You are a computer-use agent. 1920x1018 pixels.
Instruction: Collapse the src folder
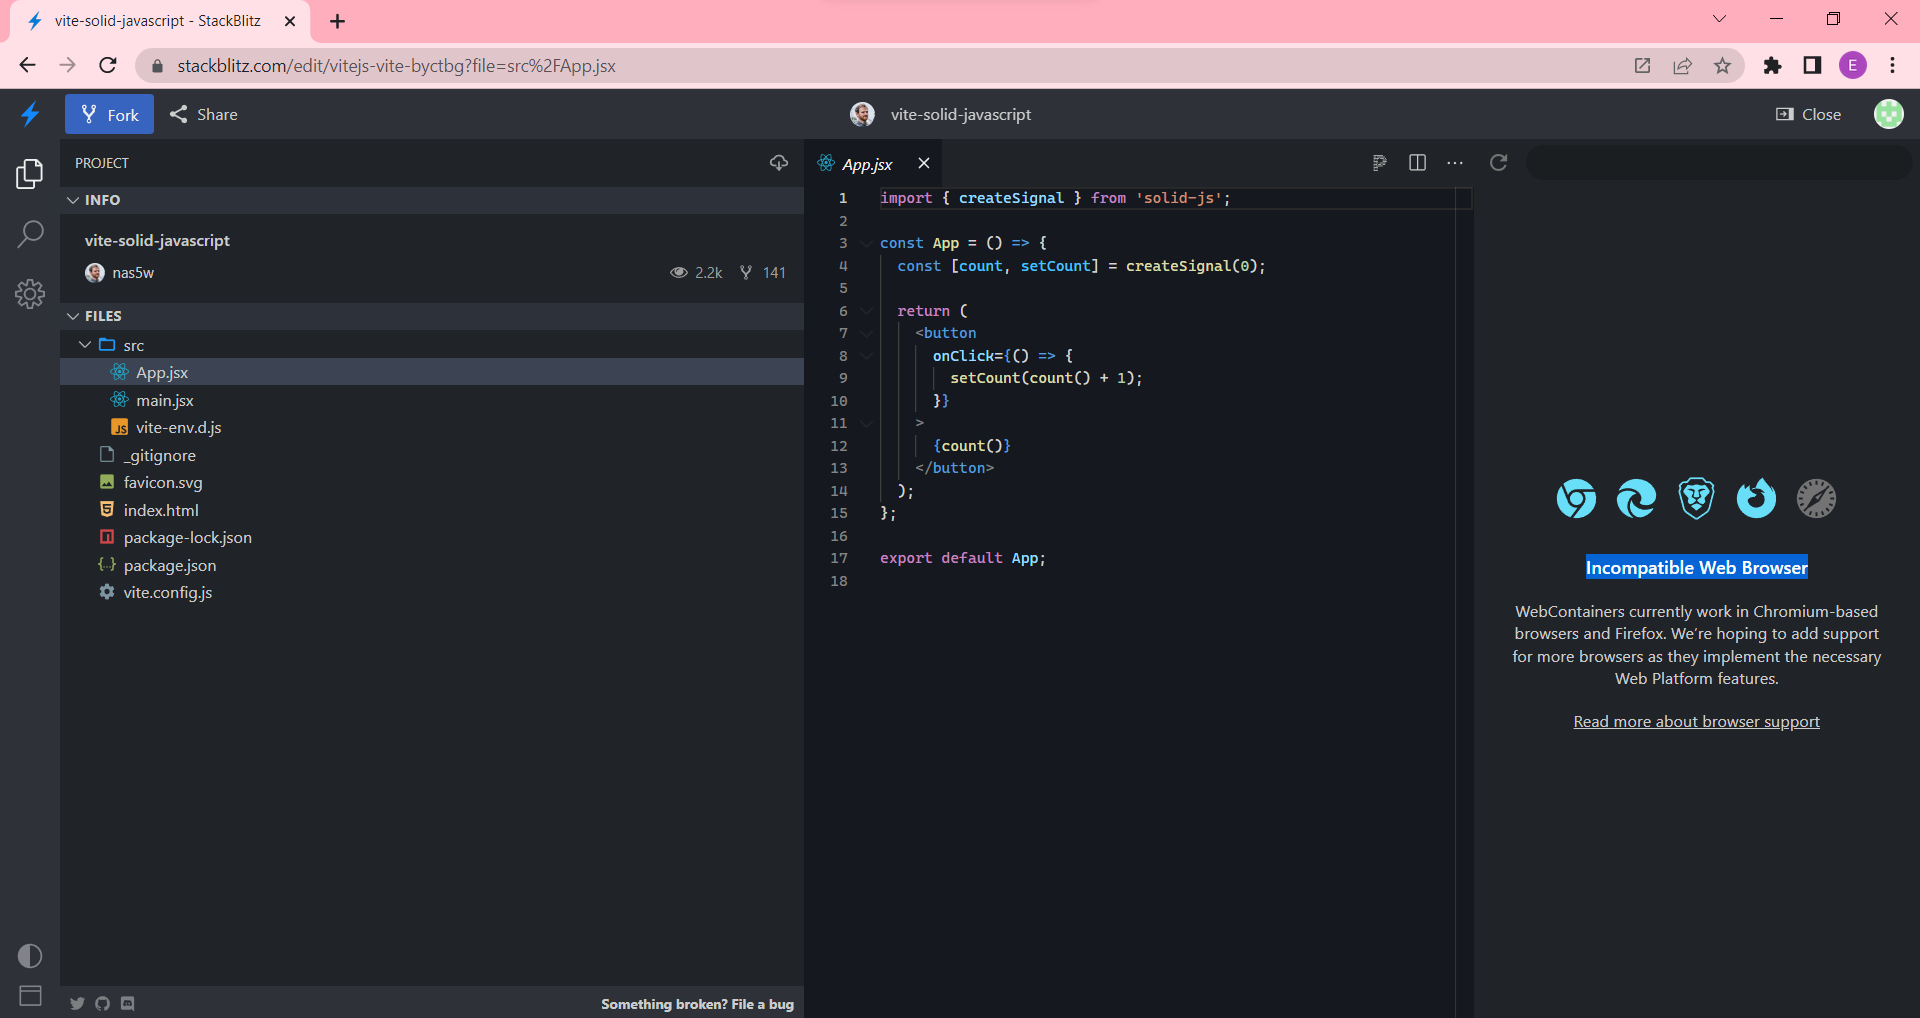(85, 344)
